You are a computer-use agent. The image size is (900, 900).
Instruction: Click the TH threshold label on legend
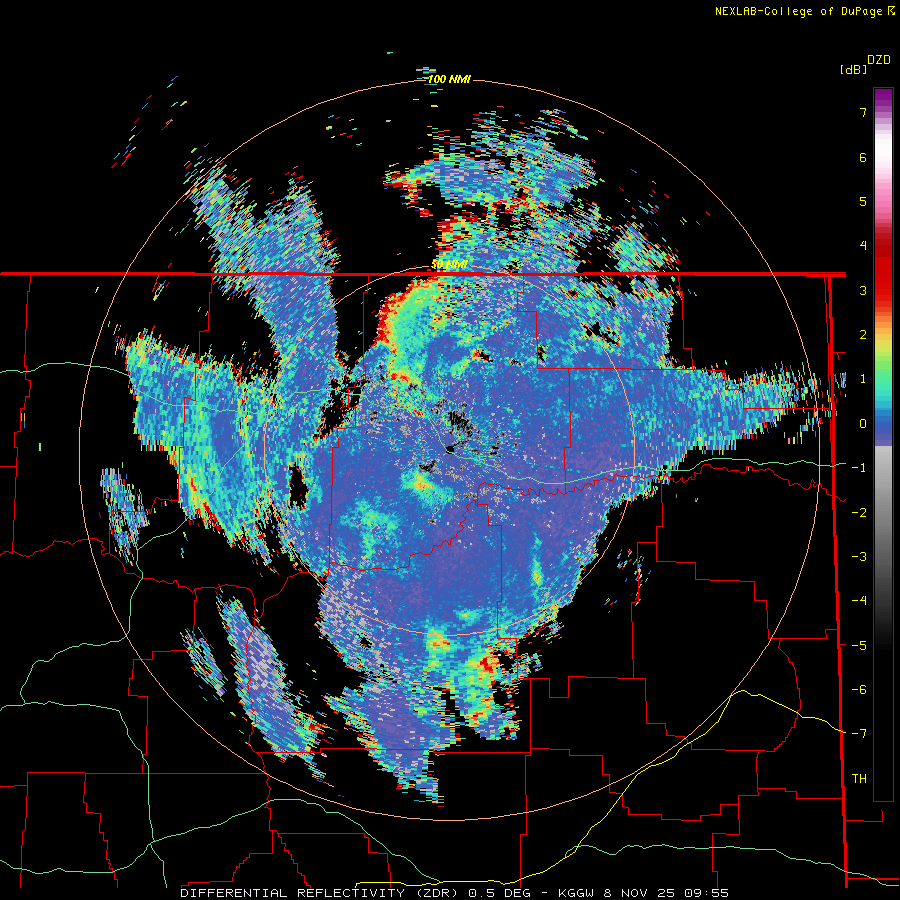point(859,779)
